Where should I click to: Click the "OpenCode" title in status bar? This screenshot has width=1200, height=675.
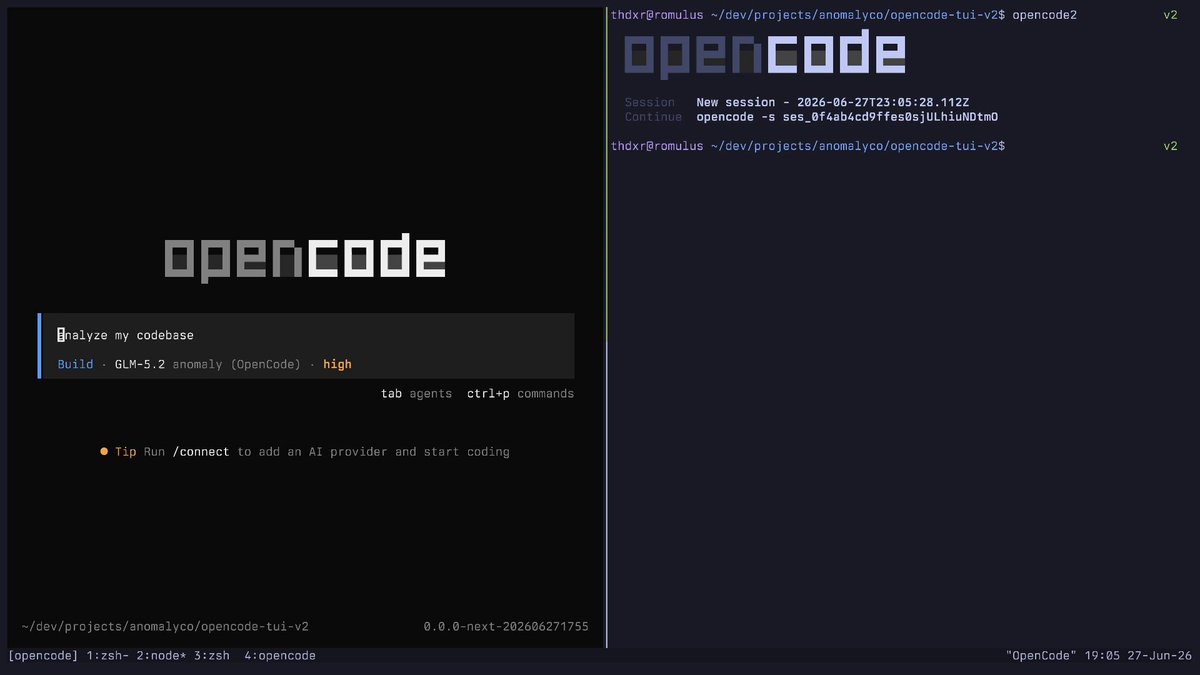1041,656
